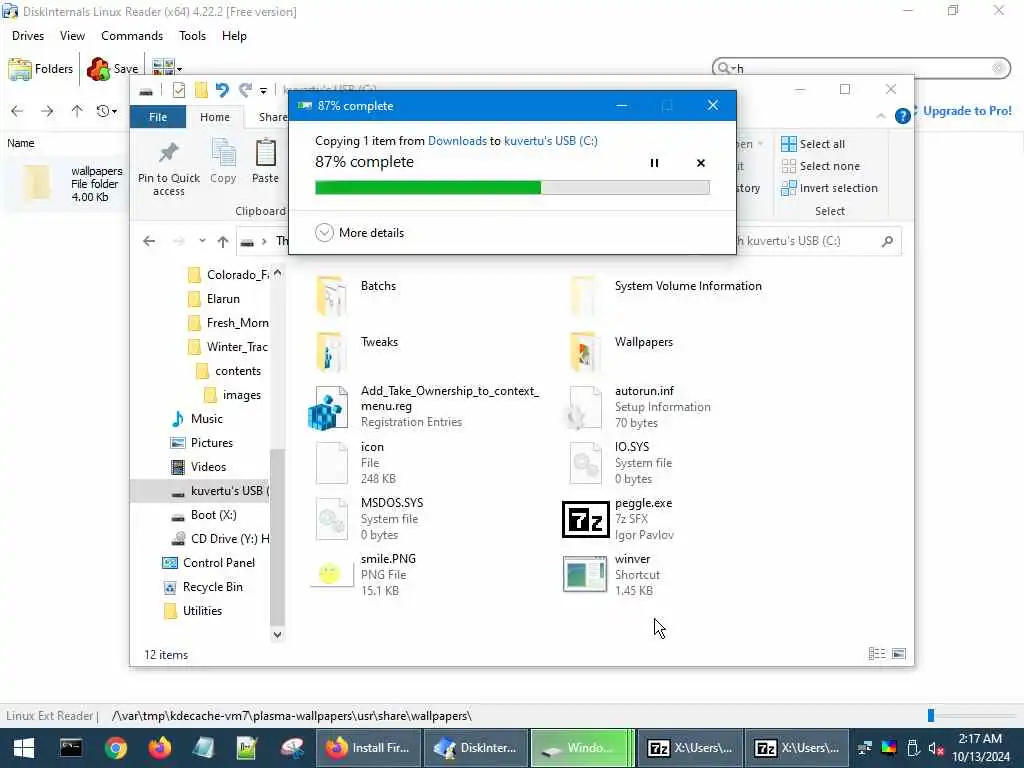
Task: Click Upgrade to Pro link
Action: (x=967, y=111)
